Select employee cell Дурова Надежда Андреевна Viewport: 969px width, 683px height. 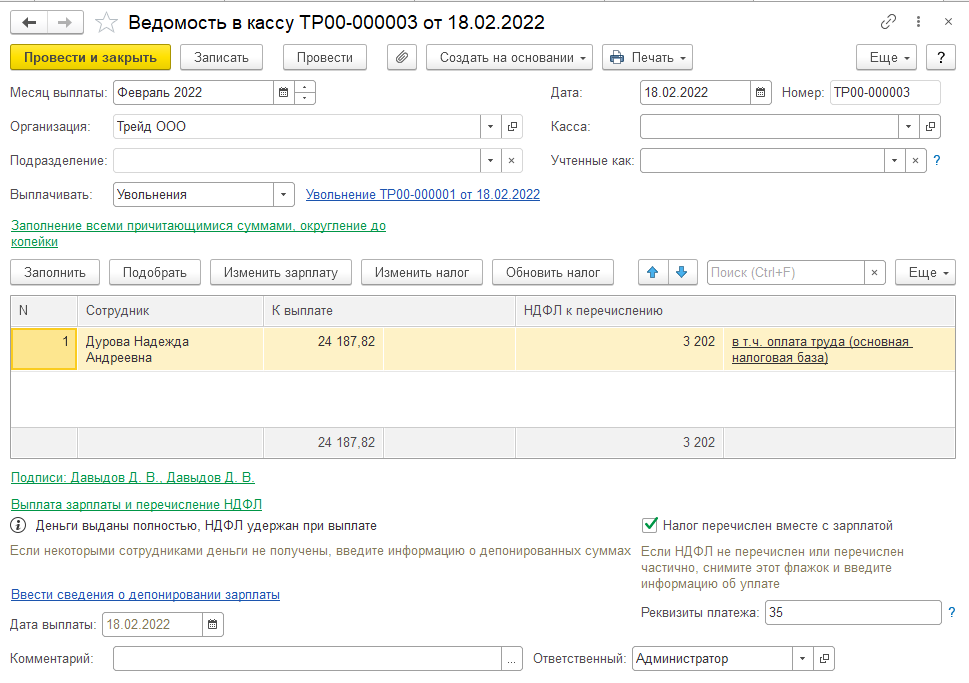171,350
